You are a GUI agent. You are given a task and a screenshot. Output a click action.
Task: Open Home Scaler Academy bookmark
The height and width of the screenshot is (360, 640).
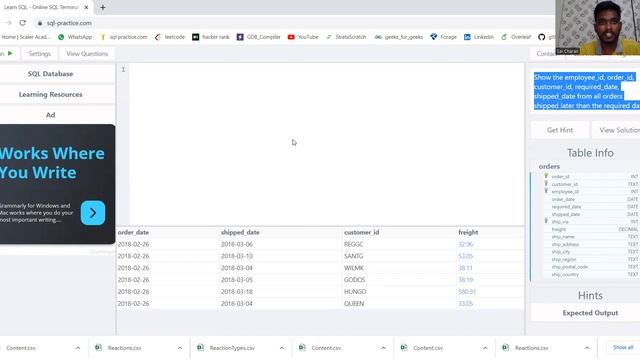[x=25, y=37]
